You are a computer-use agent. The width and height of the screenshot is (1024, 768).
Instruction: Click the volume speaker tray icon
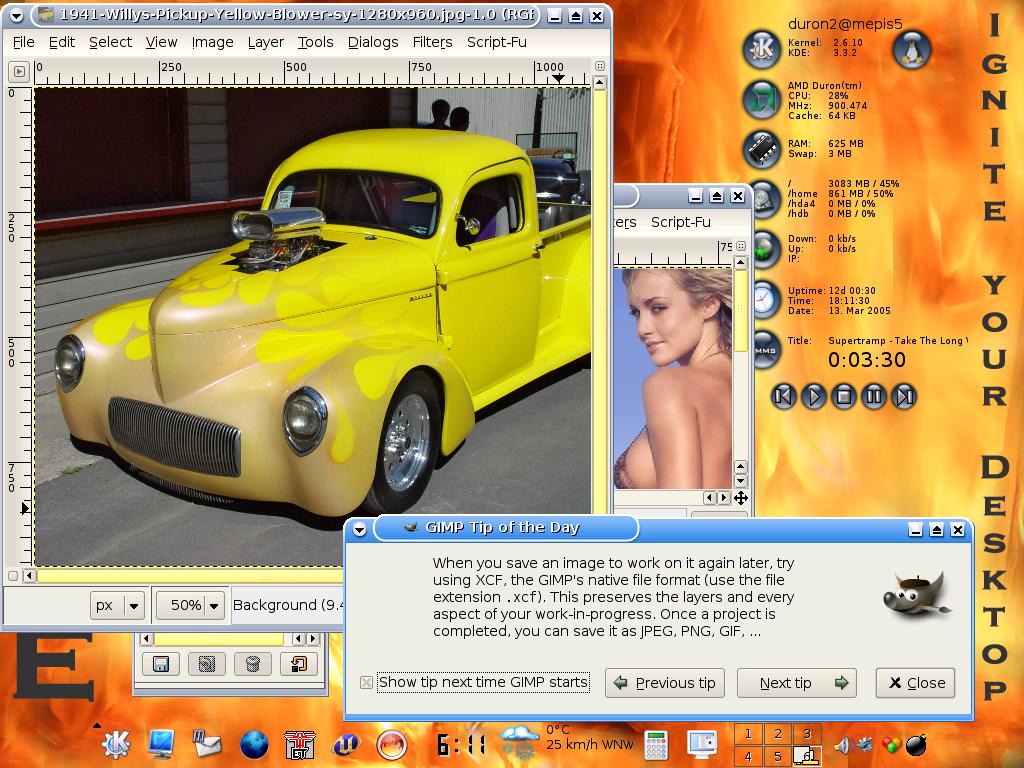(x=841, y=744)
